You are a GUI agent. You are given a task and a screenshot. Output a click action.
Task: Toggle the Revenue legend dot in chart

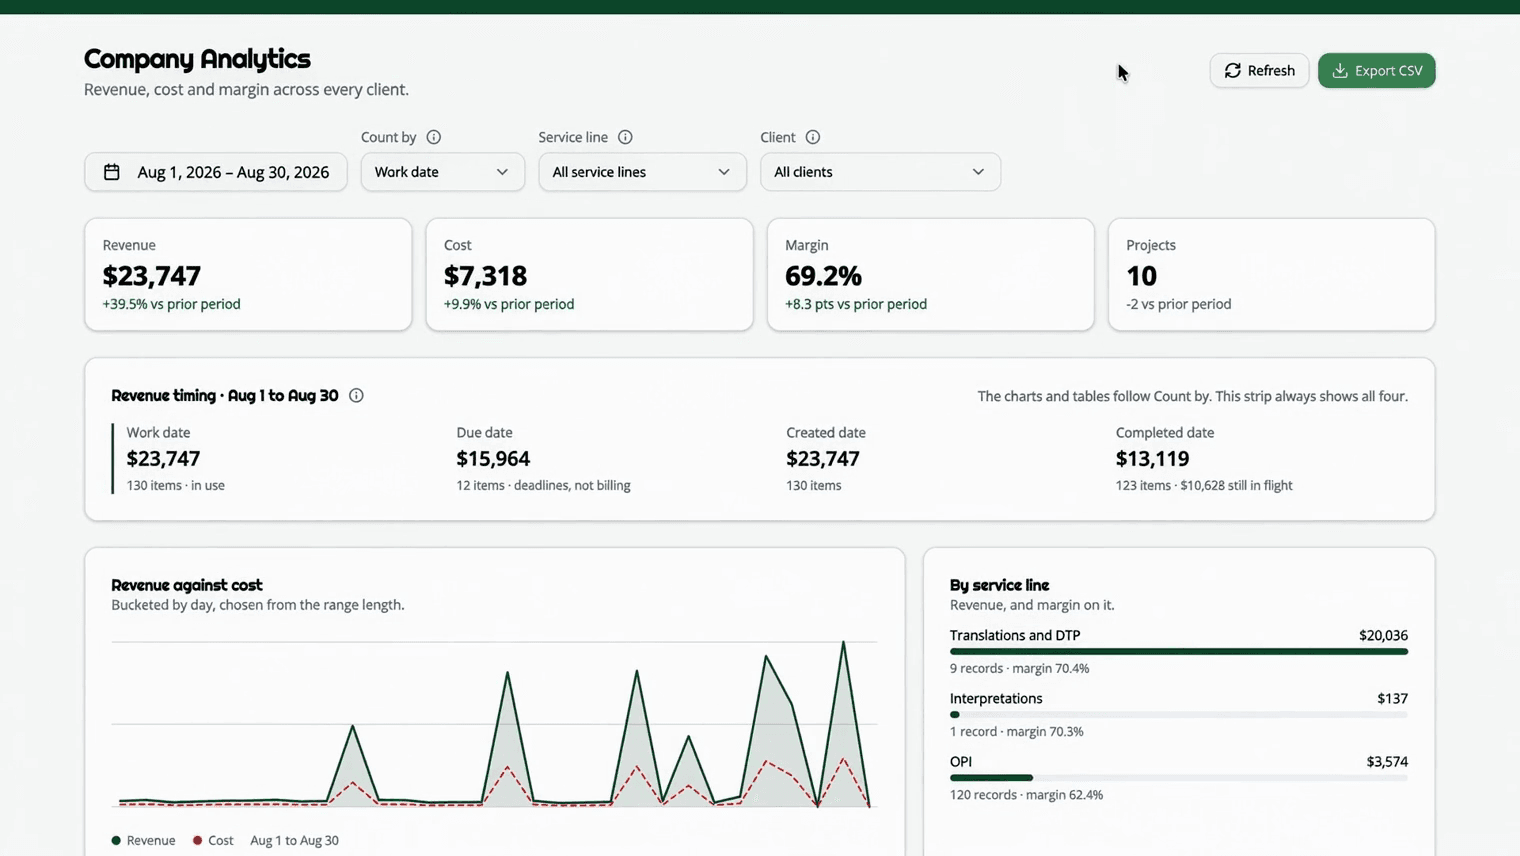(x=116, y=841)
